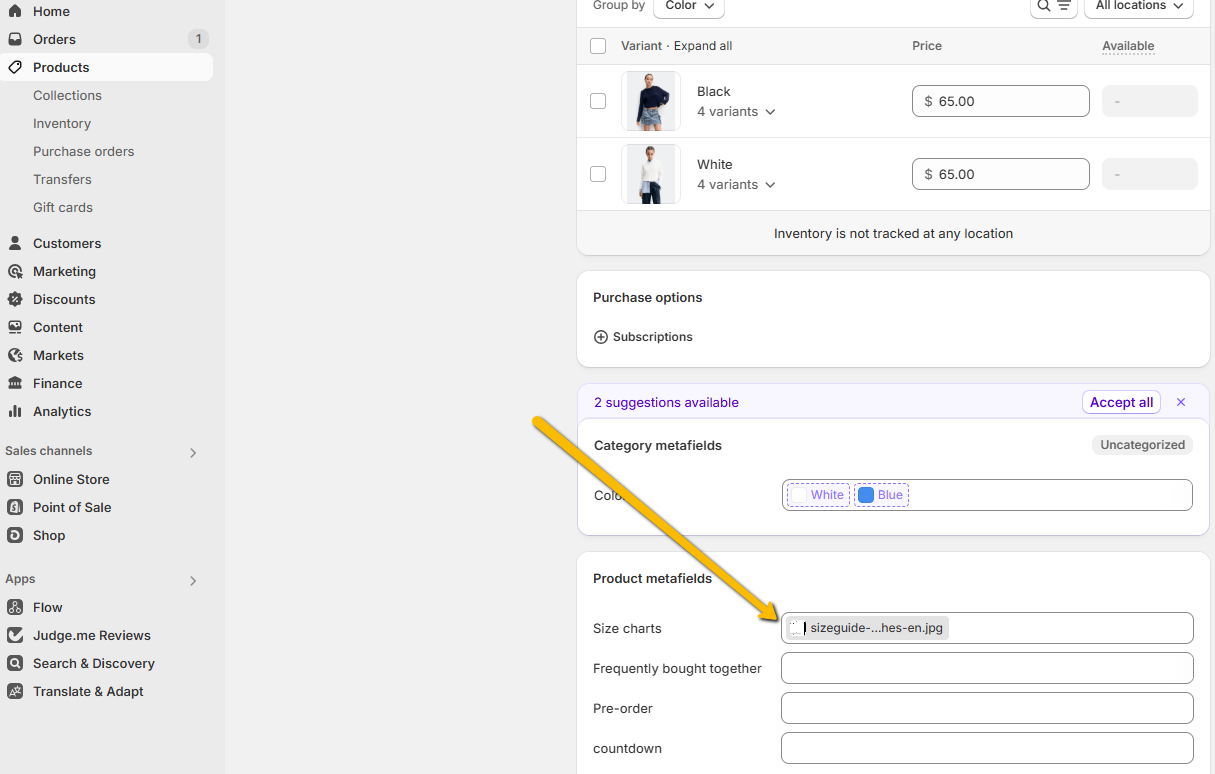Open Flow app via its icon
This screenshot has width=1215, height=774.
point(15,607)
